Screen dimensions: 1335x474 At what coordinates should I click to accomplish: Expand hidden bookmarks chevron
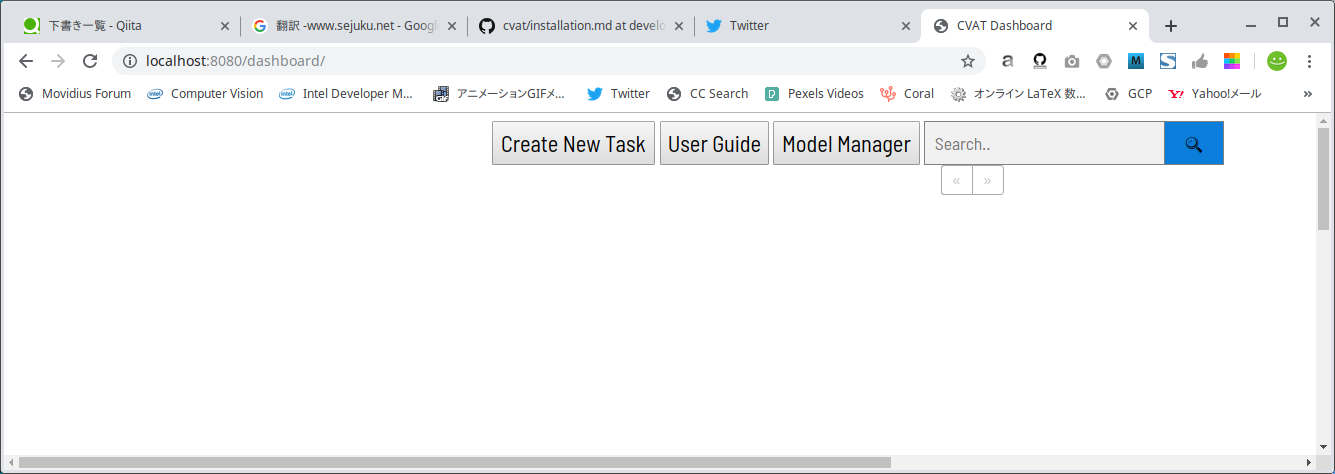pyautogui.click(x=1307, y=94)
